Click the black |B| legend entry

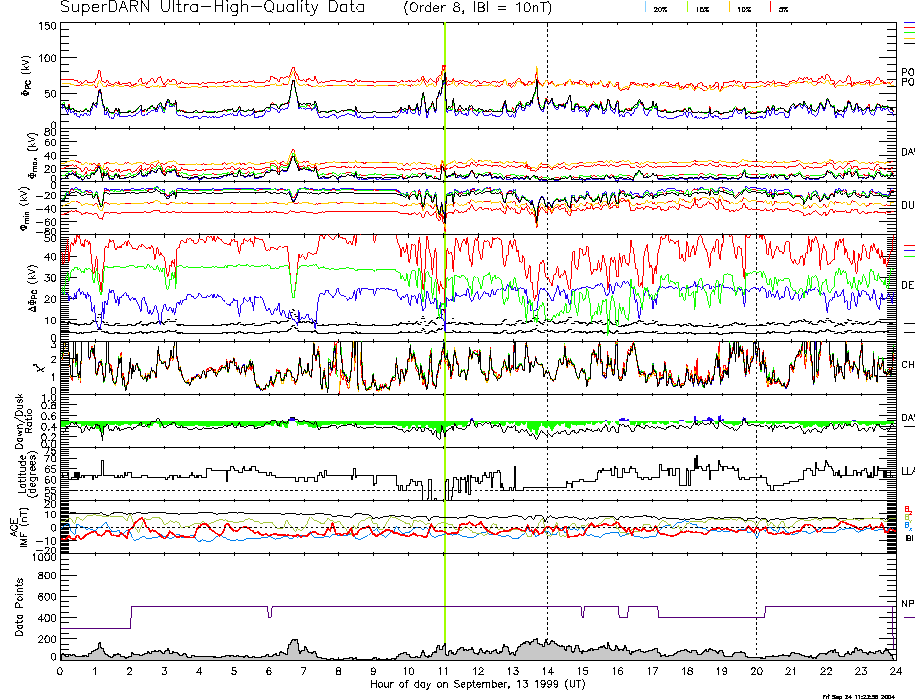point(909,538)
